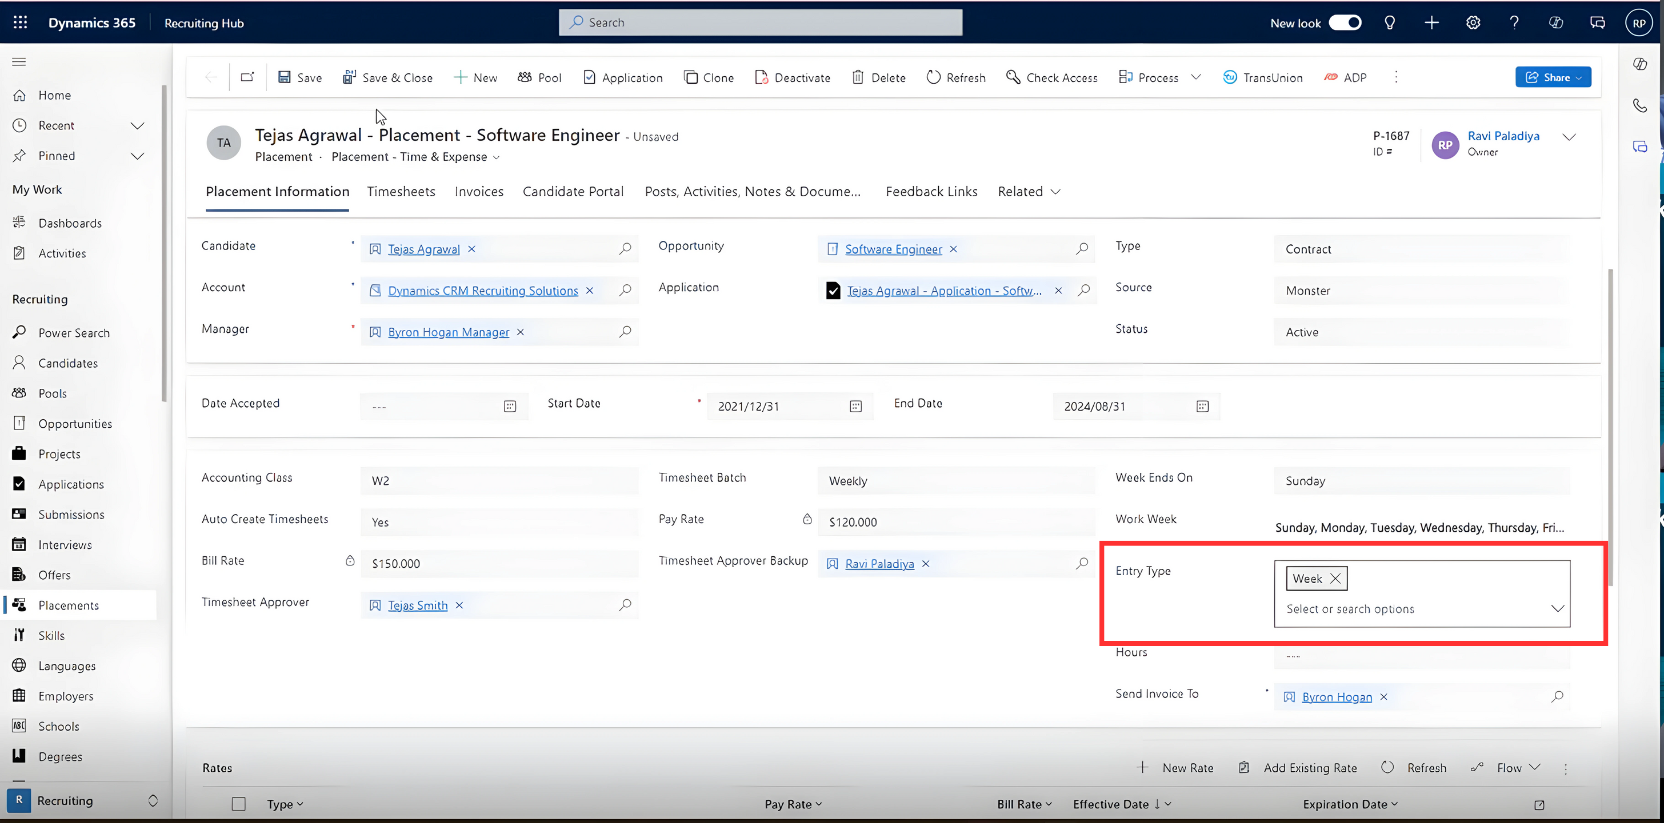Image resolution: width=1664 pixels, height=823 pixels.
Task: Open the Copilot icon in side pane
Action: (1640, 64)
